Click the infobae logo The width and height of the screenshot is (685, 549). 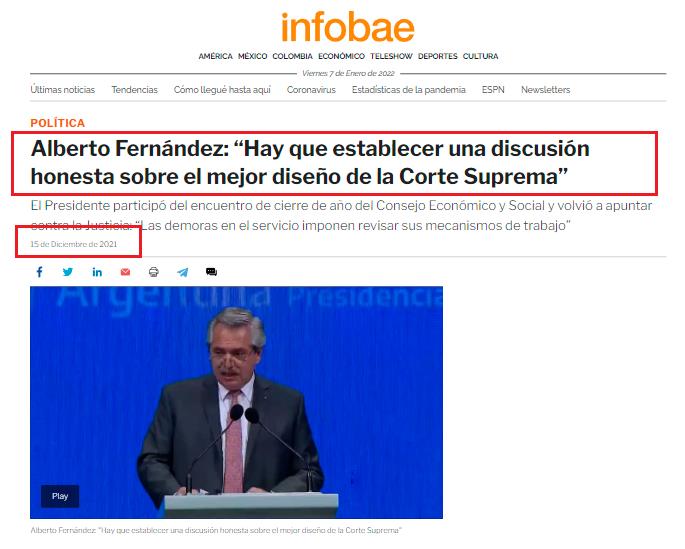(347, 27)
